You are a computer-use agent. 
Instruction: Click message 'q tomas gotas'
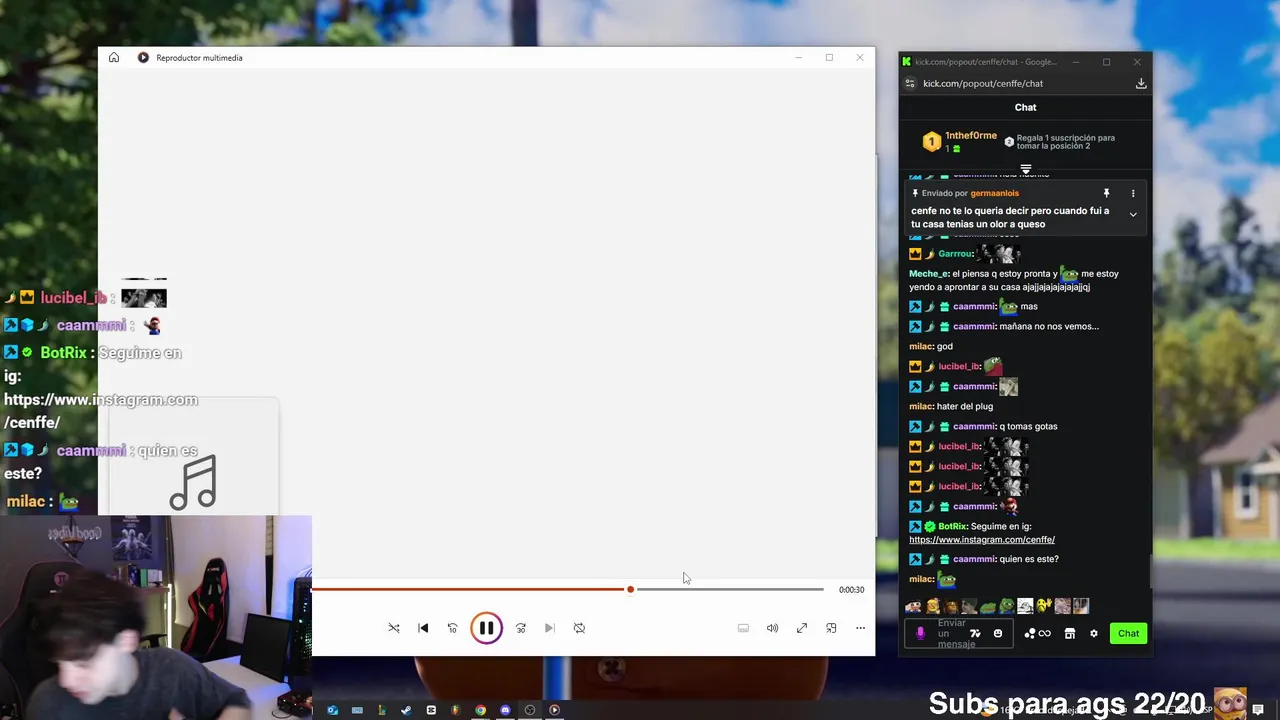tap(1027, 426)
